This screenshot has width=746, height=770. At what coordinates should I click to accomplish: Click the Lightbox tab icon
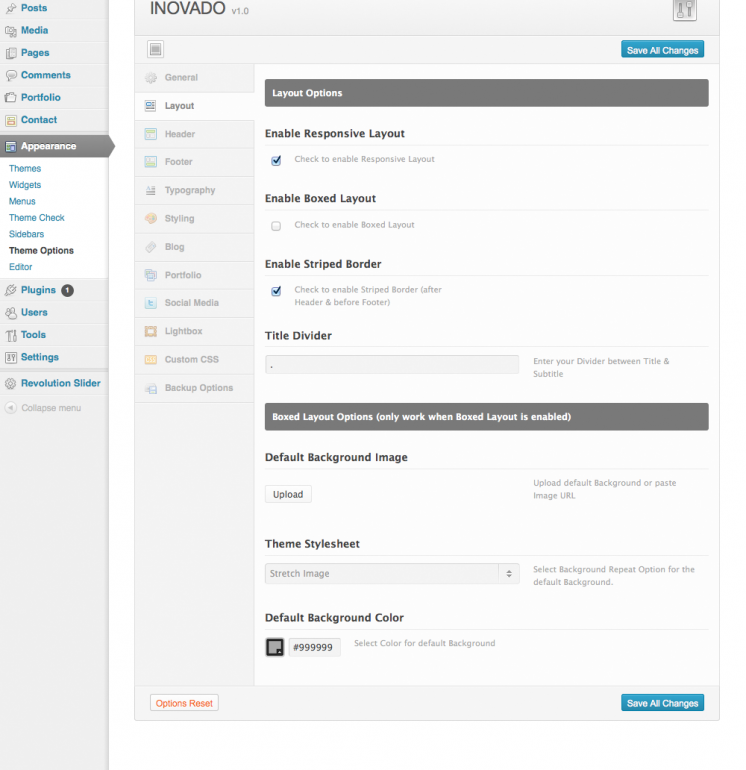click(151, 331)
